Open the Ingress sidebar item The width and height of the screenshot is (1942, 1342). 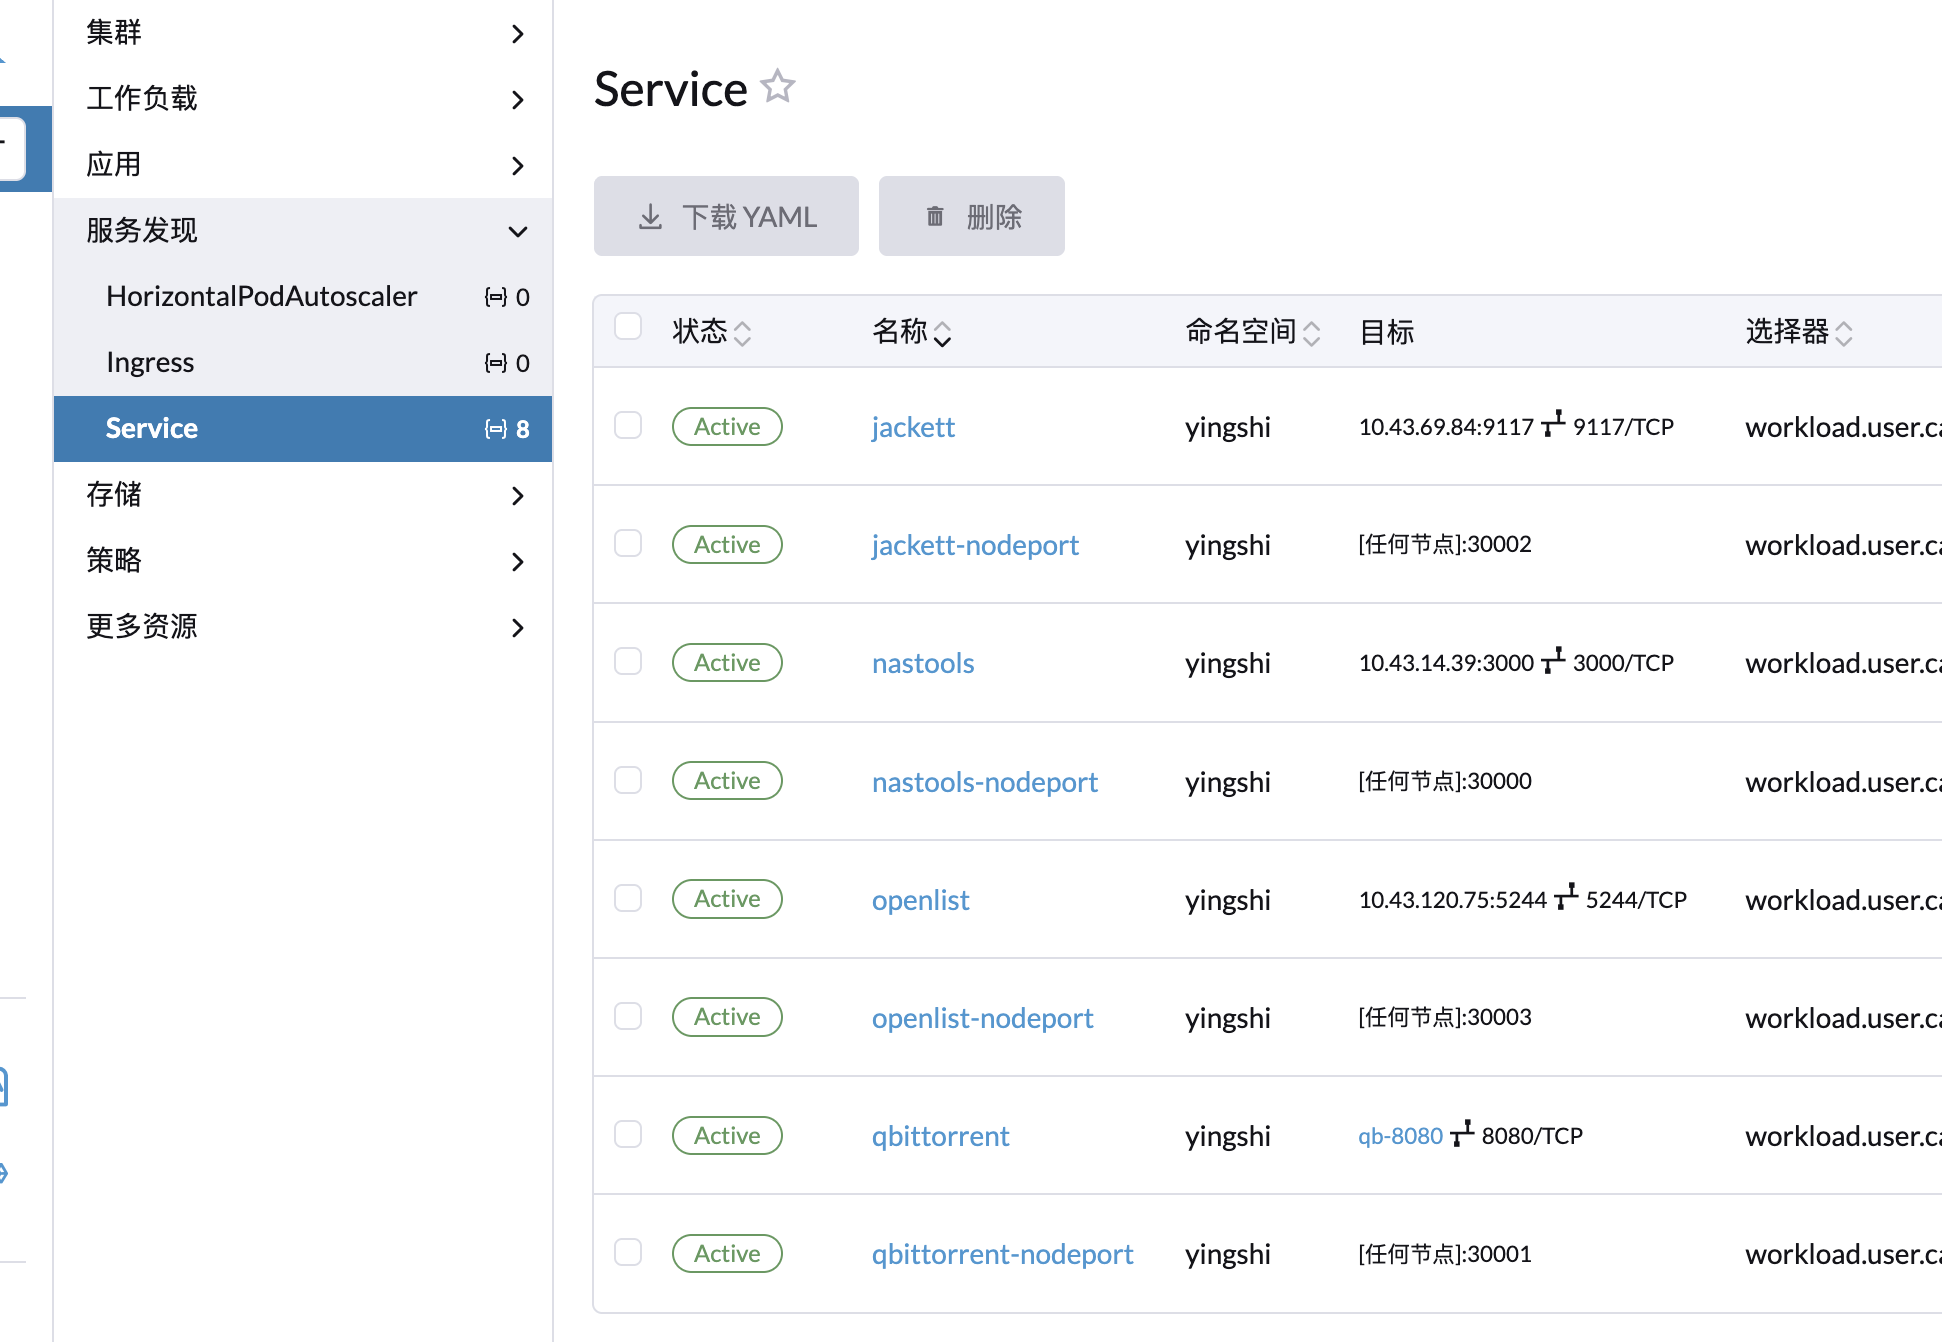pyautogui.click(x=150, y=362)
